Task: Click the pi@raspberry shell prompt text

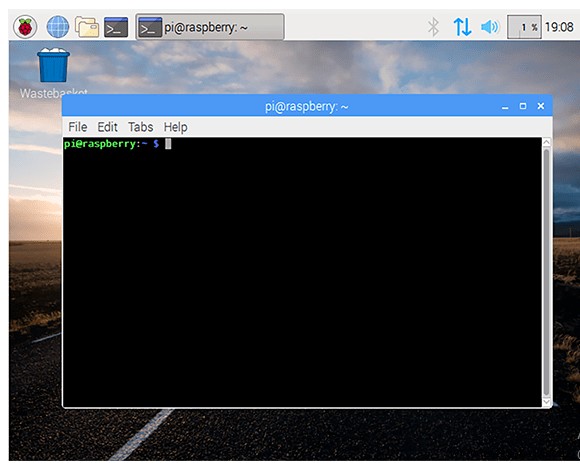Action: click(x=111, y=144)
